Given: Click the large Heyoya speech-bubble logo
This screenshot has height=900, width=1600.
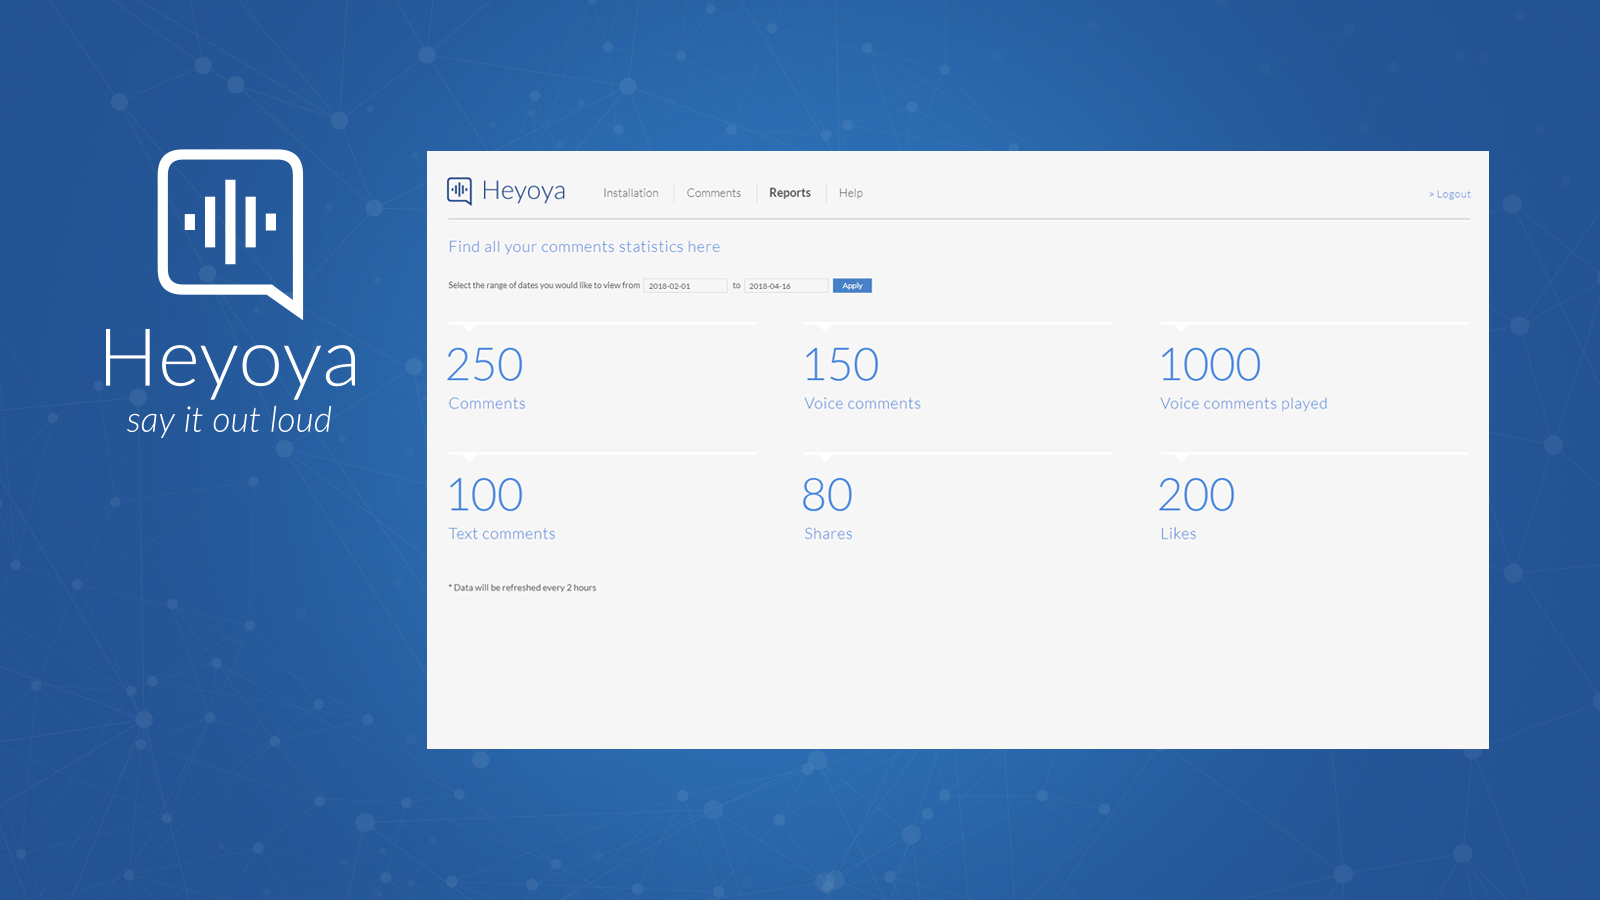Looking at the screenshot, I should point(231,233).
